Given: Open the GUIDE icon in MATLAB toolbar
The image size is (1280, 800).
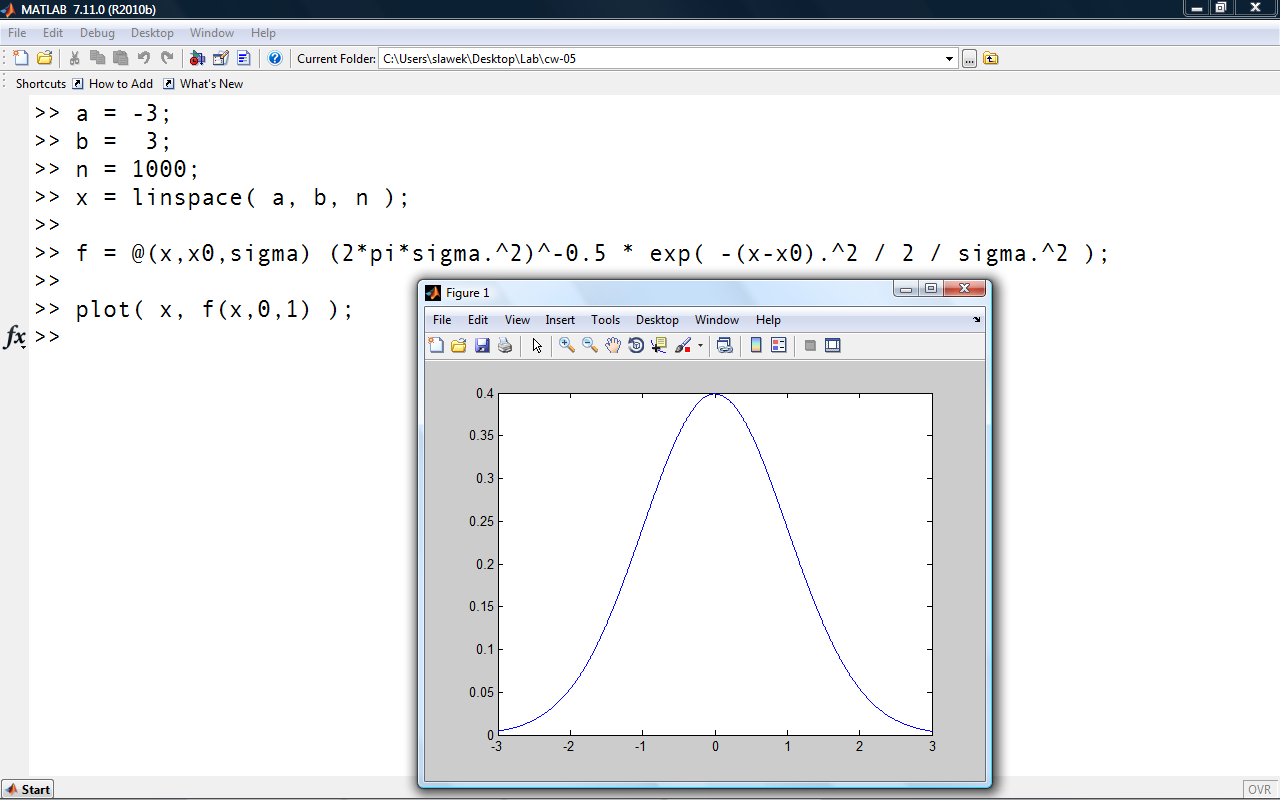Looking at the screenshot, I should tap(221, 58).
